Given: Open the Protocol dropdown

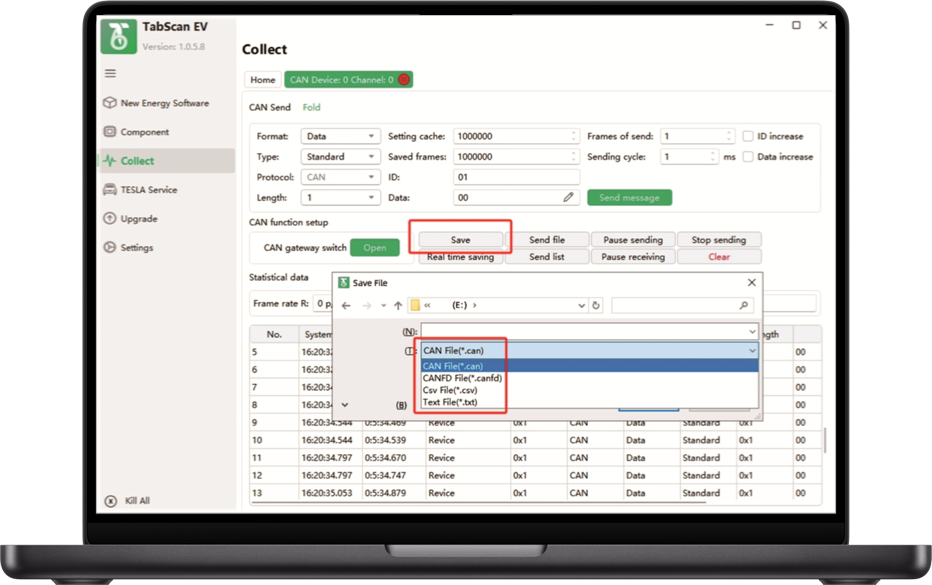Looking at the screenshot, I should pos(341,177).
